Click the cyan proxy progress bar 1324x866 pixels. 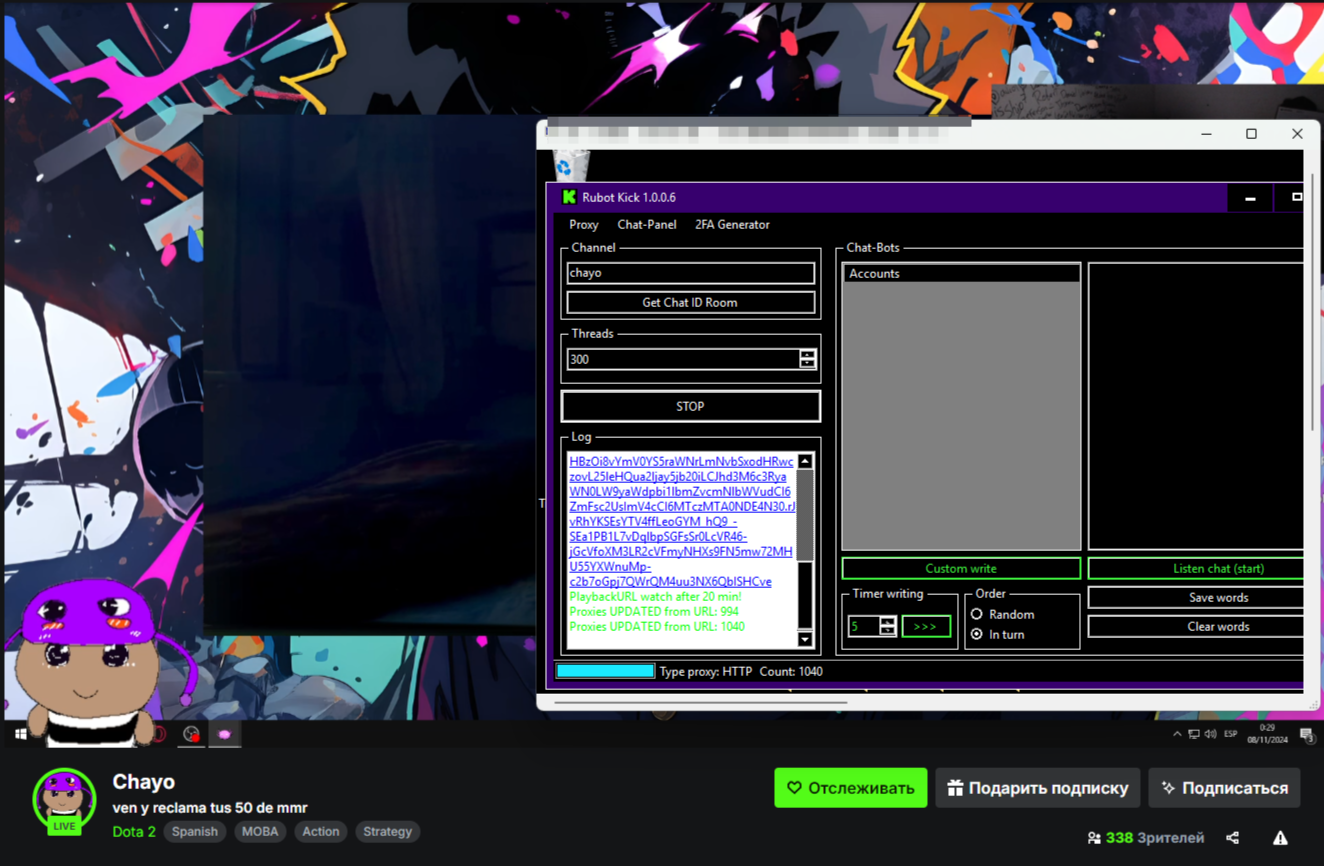tap(605, 671)
